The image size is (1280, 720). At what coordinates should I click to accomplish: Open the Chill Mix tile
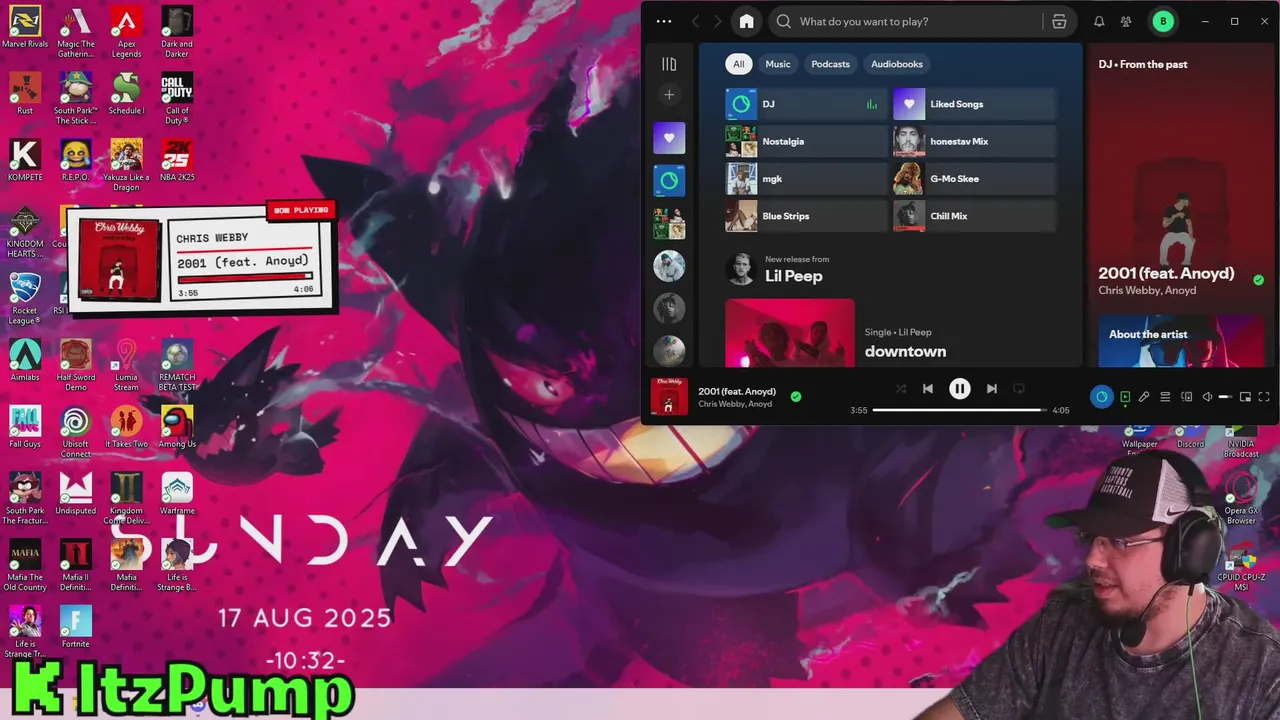(x=974, y=216)
